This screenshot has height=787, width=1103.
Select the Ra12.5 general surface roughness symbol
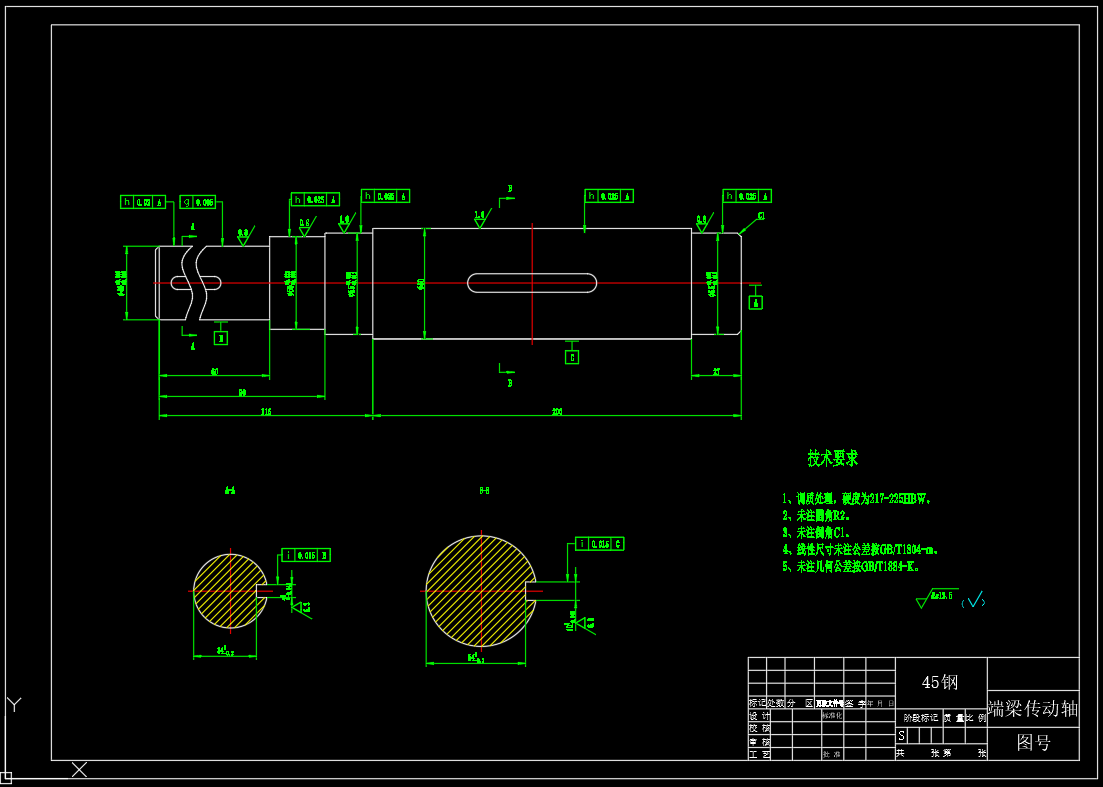pyautogui.click(x=937, y=598)
